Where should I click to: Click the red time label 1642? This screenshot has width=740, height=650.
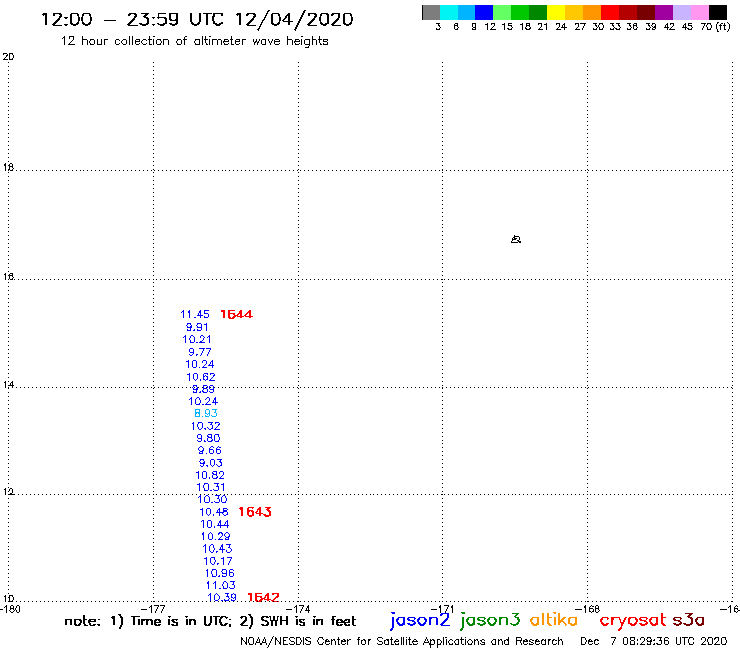point(263,598)
